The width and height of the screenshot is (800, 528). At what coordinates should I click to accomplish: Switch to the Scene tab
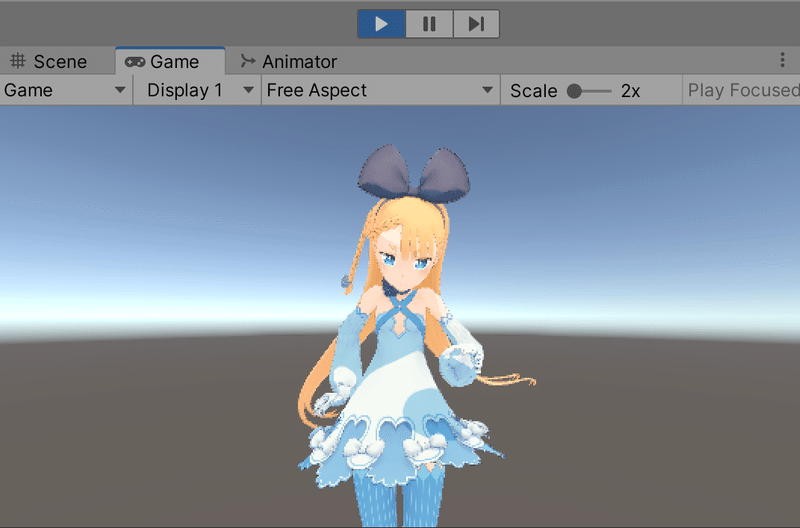(49, 62)
